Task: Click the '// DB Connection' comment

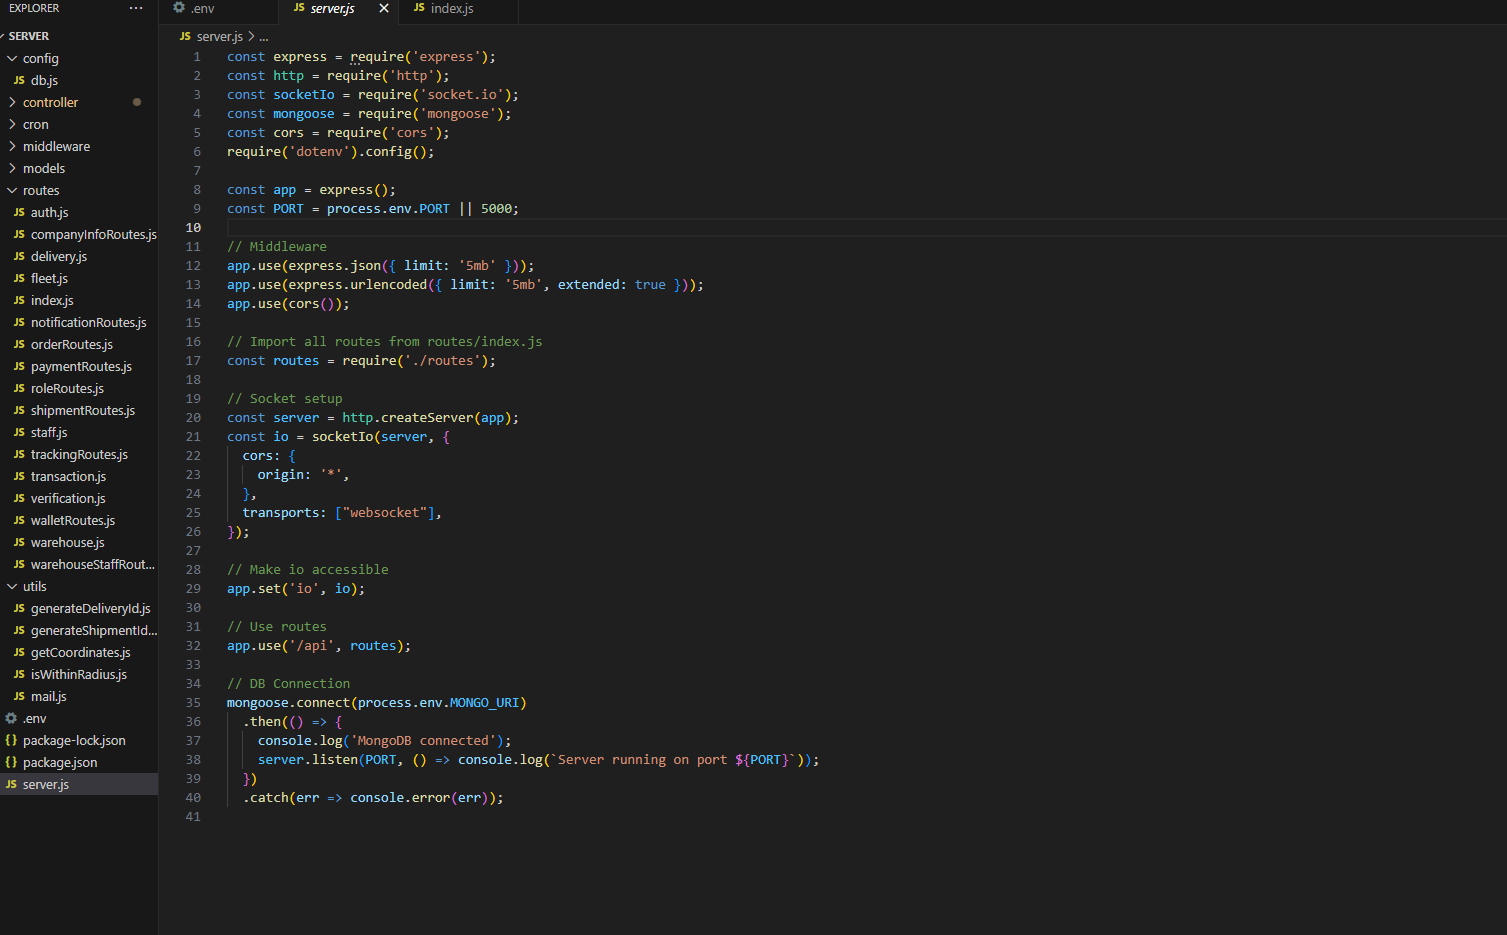Action: (289, 683)
